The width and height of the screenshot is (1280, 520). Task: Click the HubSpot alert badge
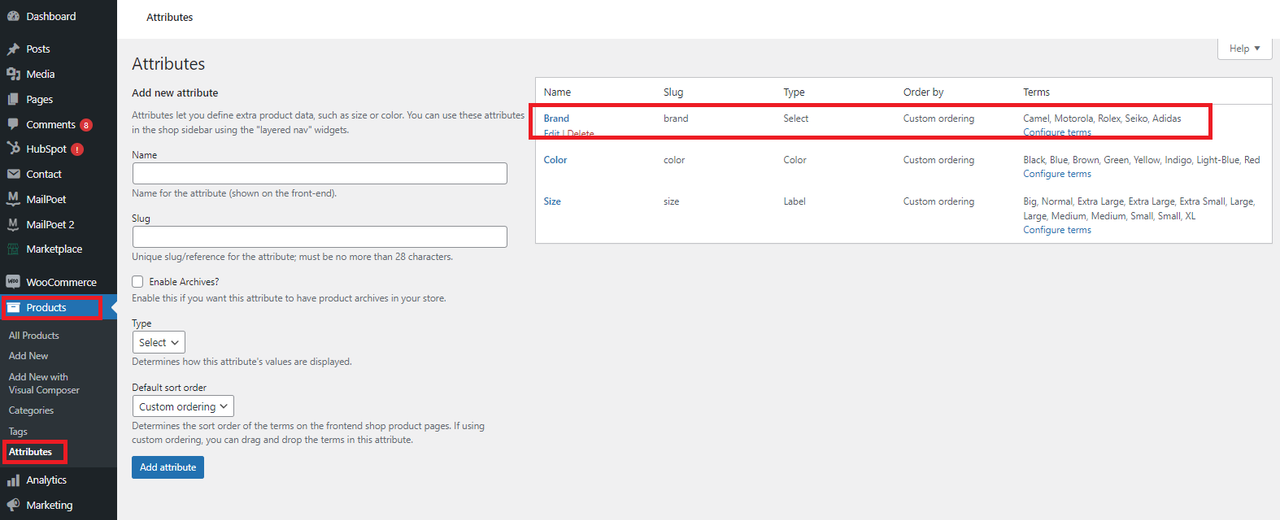[77, 150]
